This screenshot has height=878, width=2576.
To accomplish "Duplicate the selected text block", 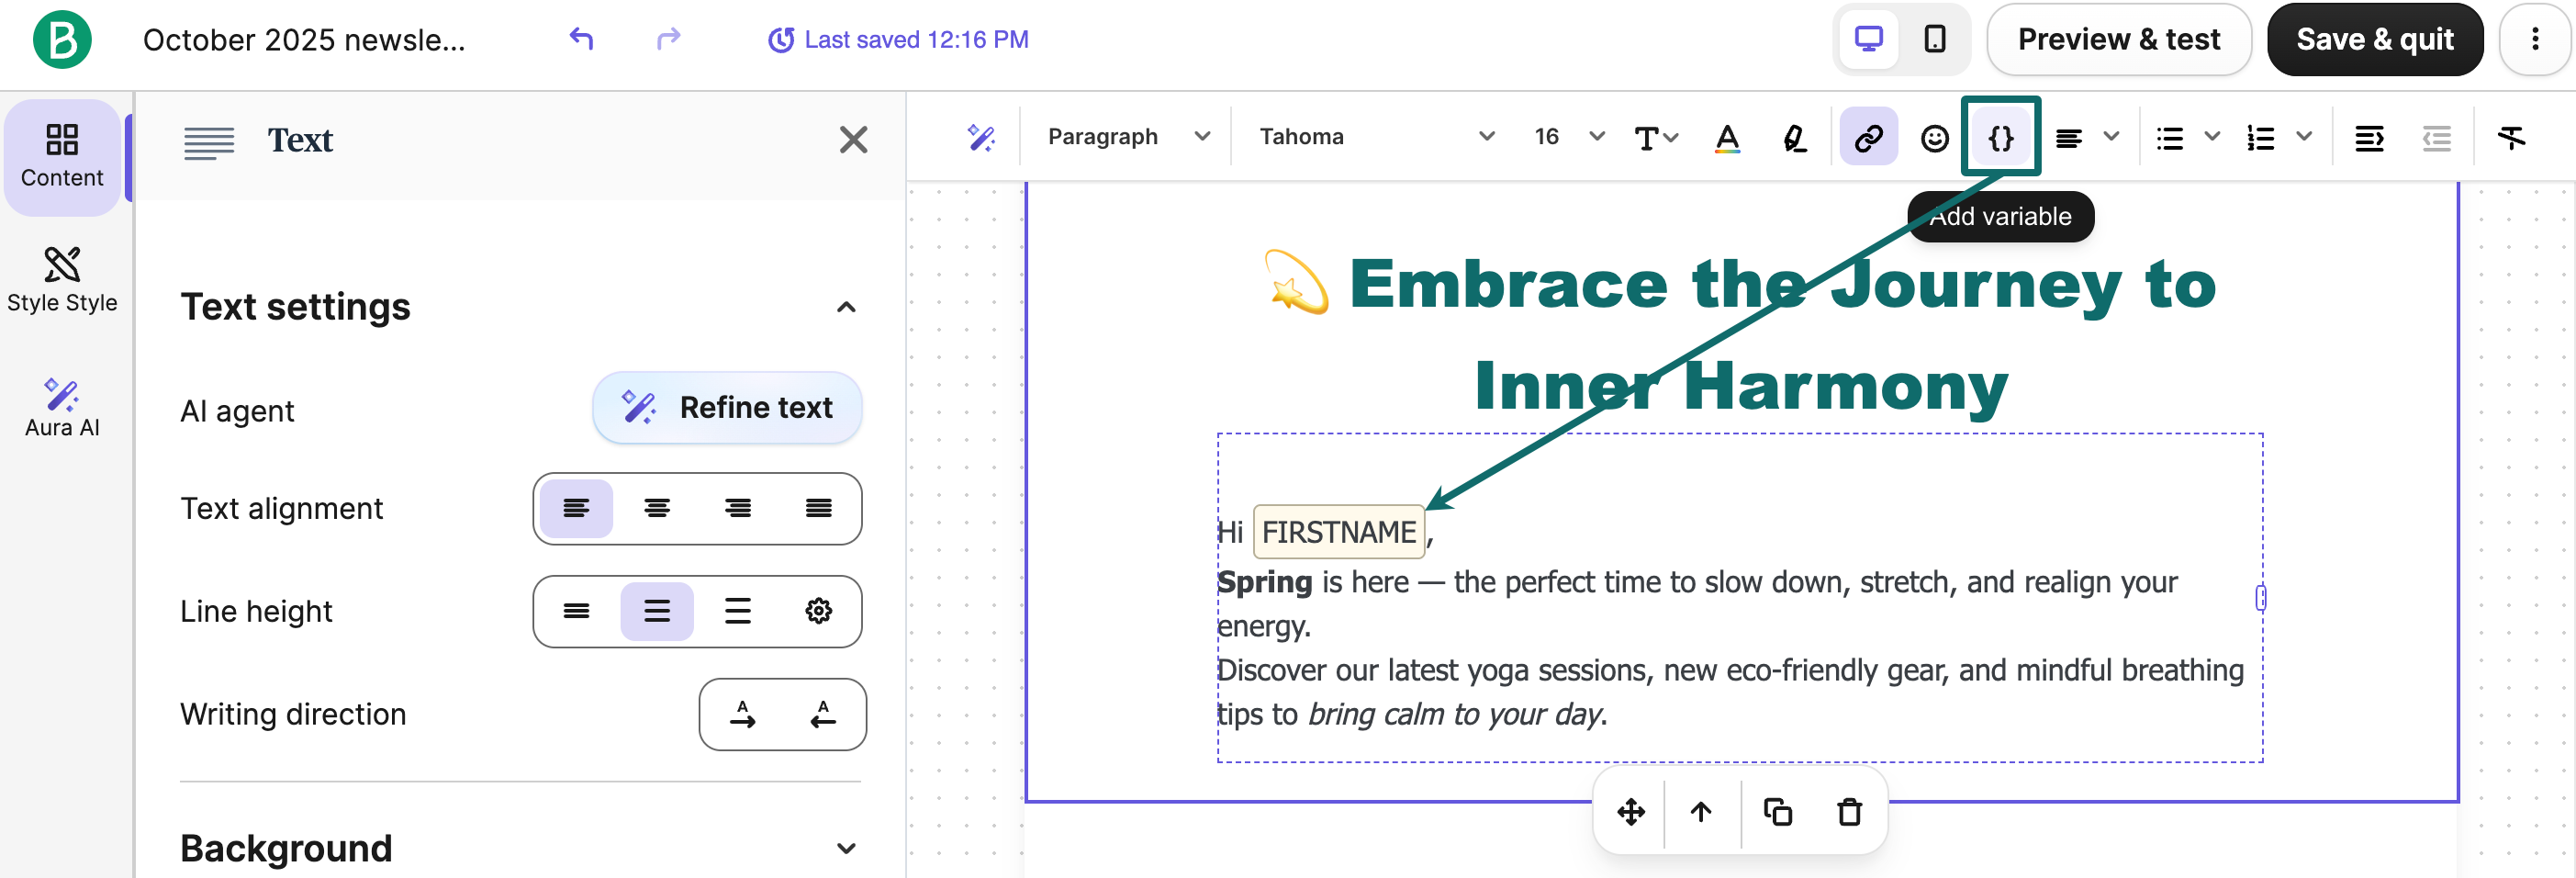I will coord(1776,812).
